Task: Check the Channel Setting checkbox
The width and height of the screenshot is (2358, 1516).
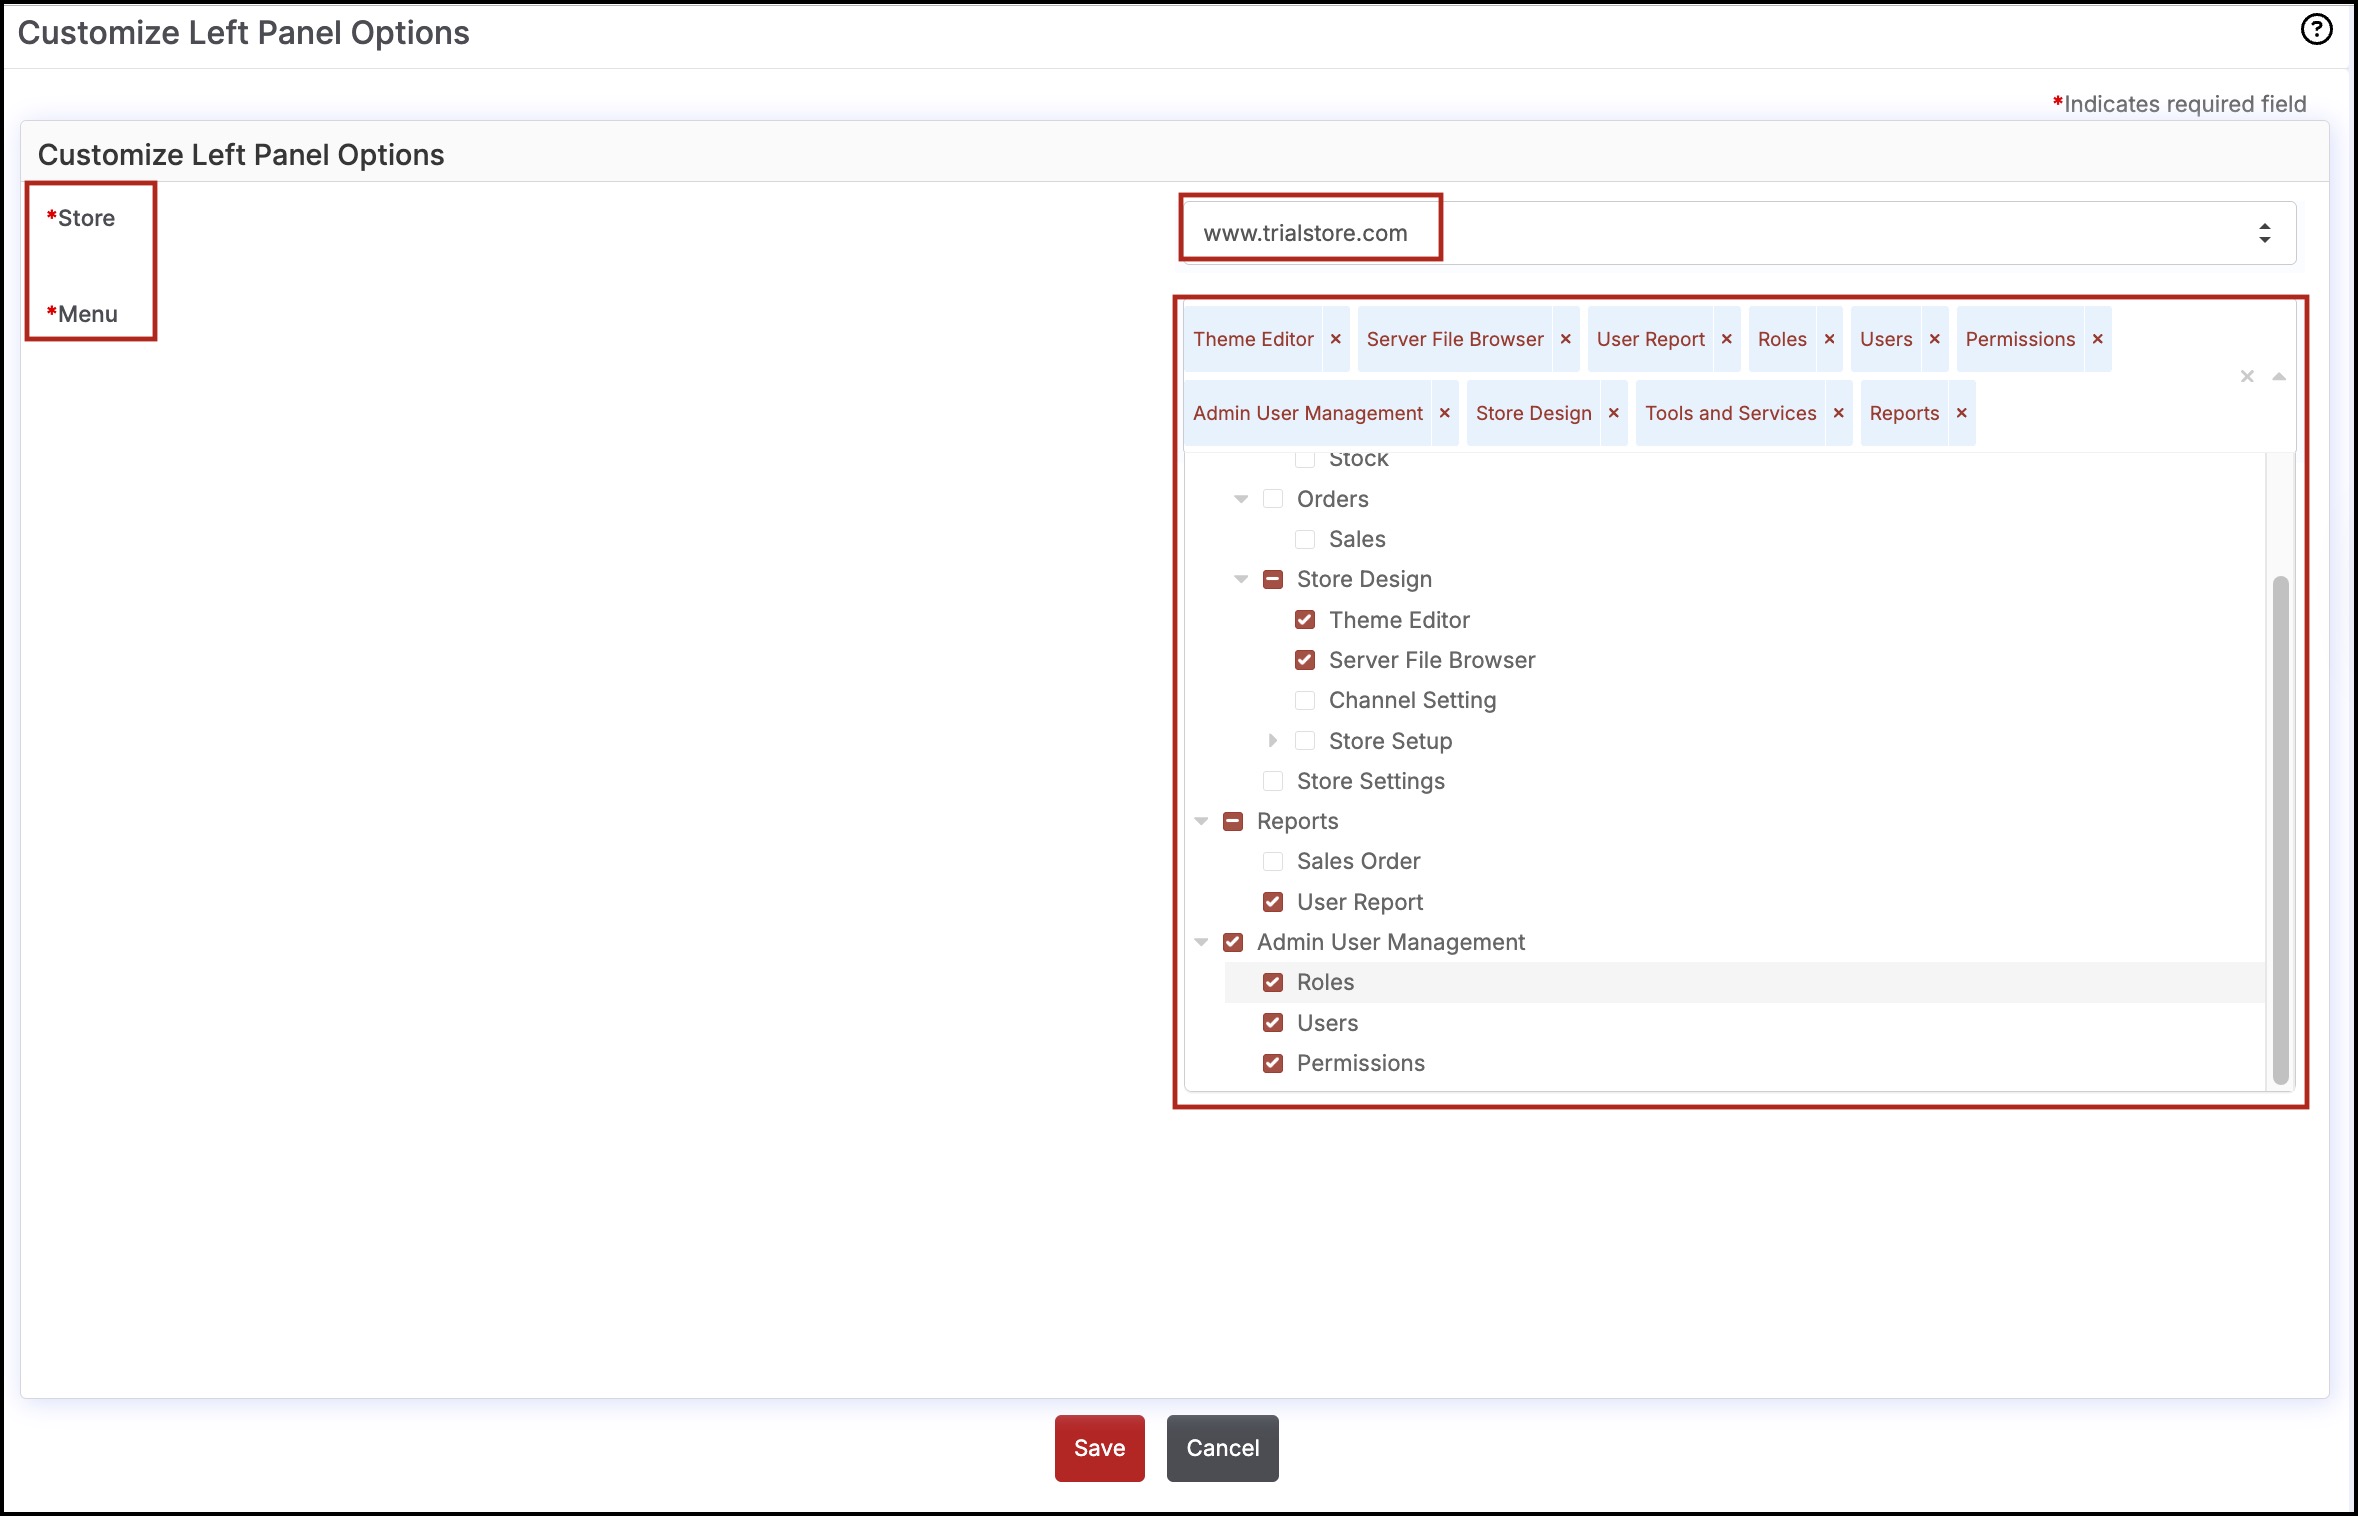Action: [1305, 700]
